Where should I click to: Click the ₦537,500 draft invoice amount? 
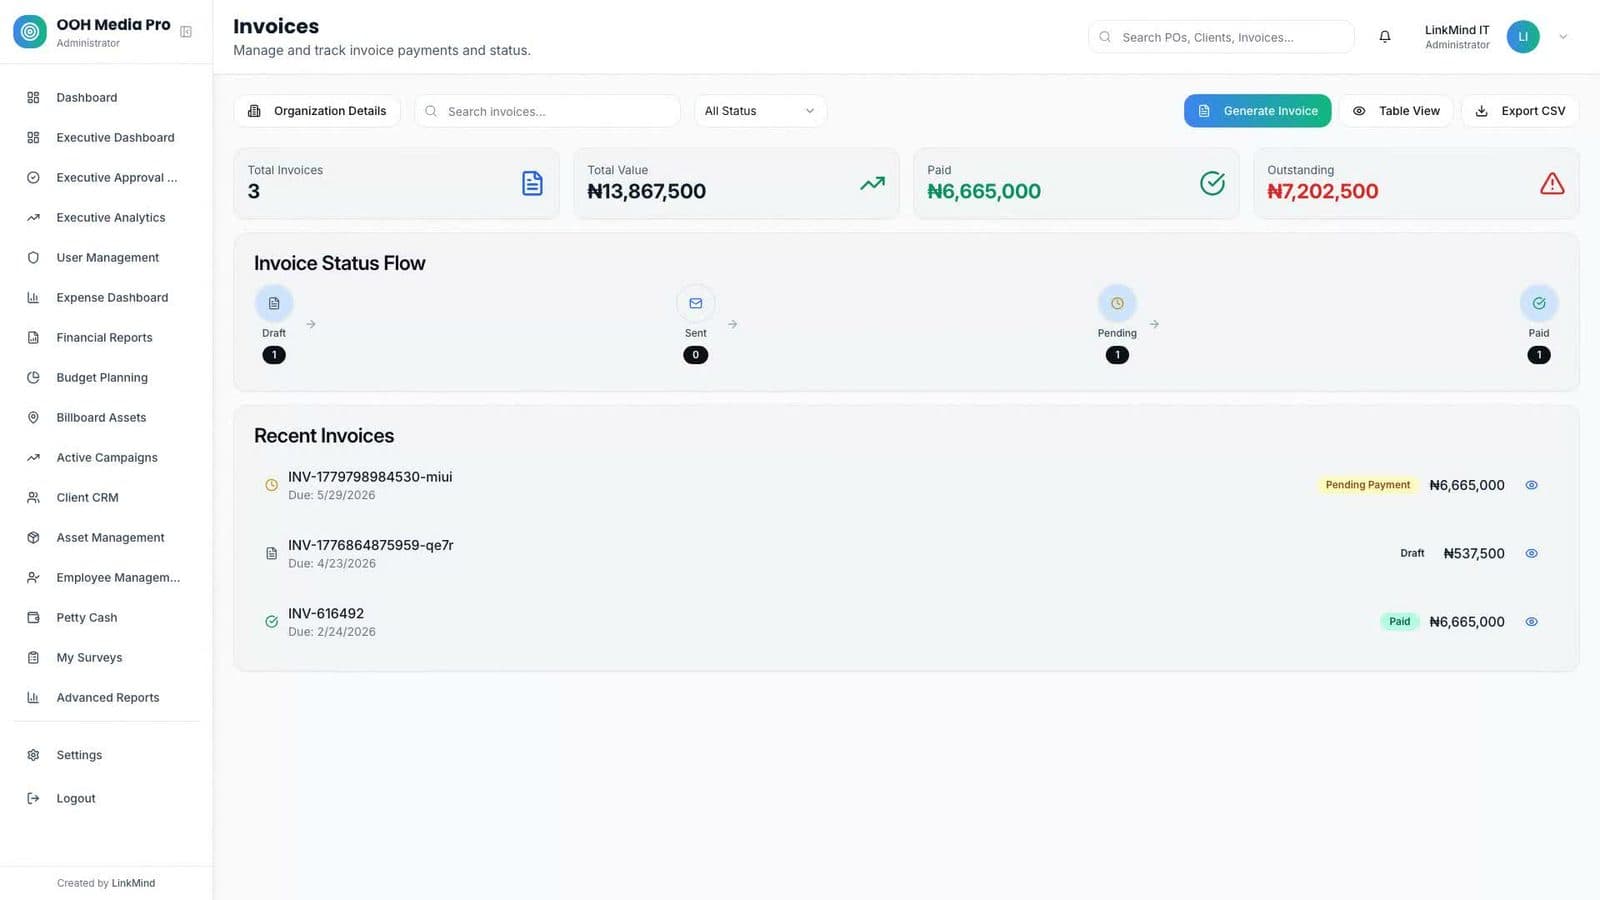(1474, 553)
